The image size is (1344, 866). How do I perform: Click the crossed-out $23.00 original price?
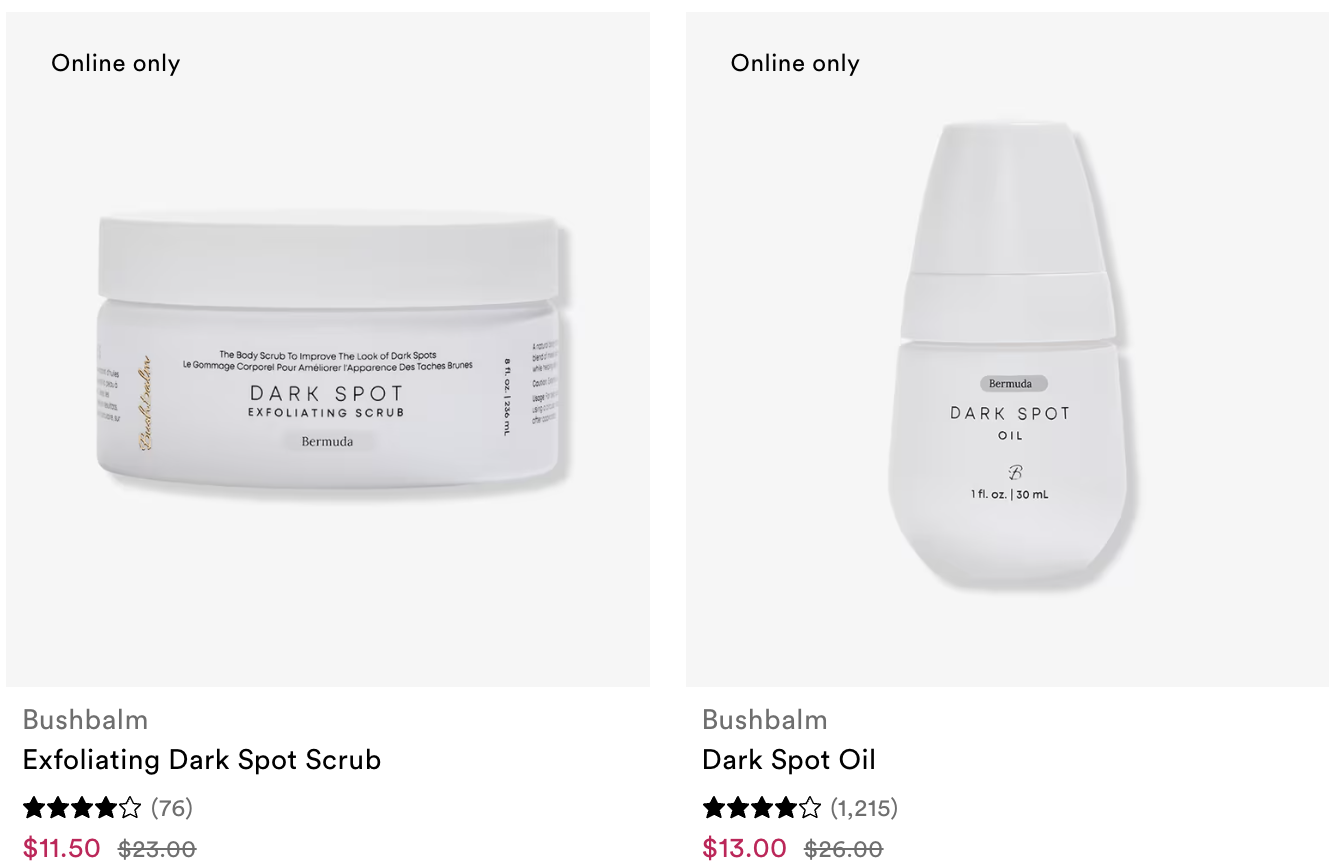(157, 849)
